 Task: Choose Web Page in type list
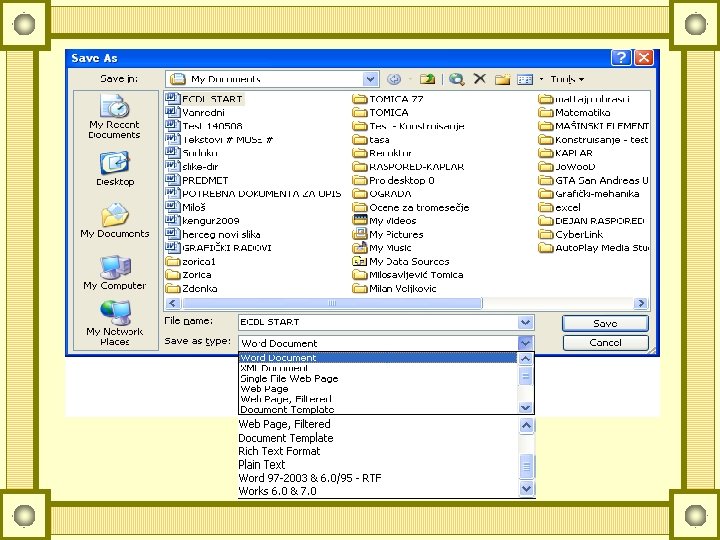point(378,388)
